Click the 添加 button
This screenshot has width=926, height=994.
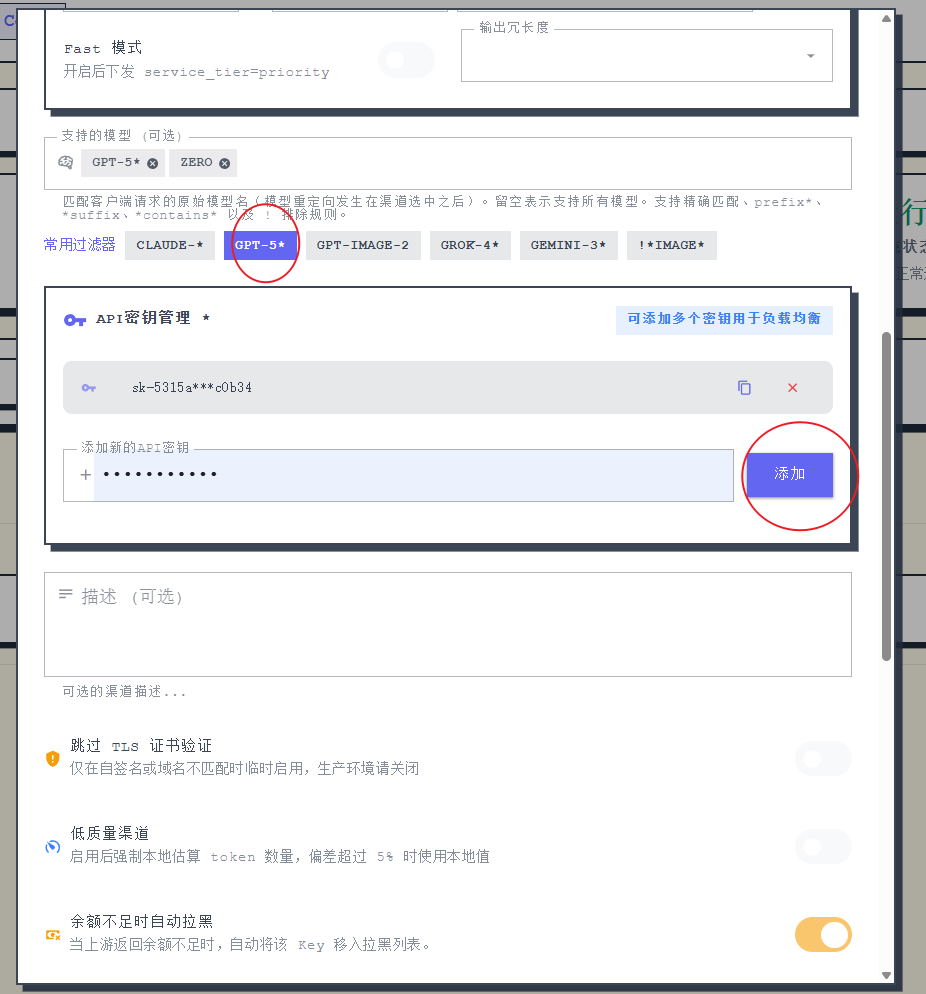[790, 474]
